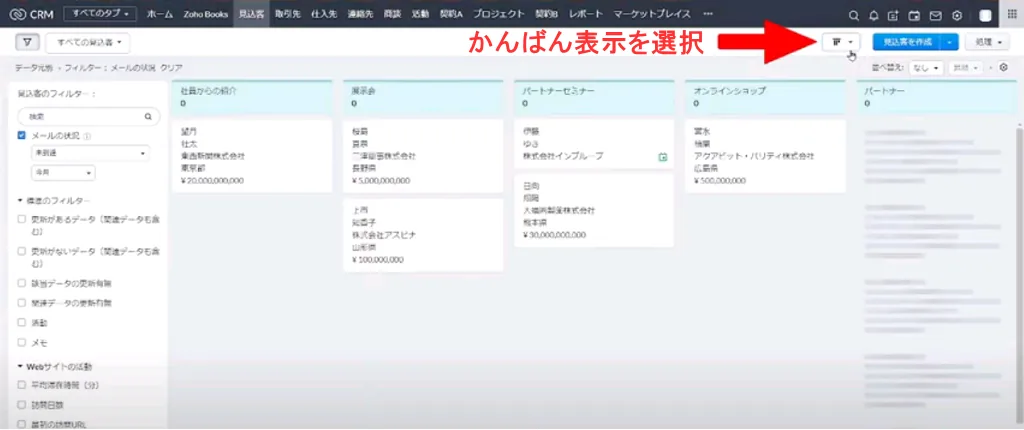
Task: Open lead card 東西新聞株式会社
Action: point(252,156)
